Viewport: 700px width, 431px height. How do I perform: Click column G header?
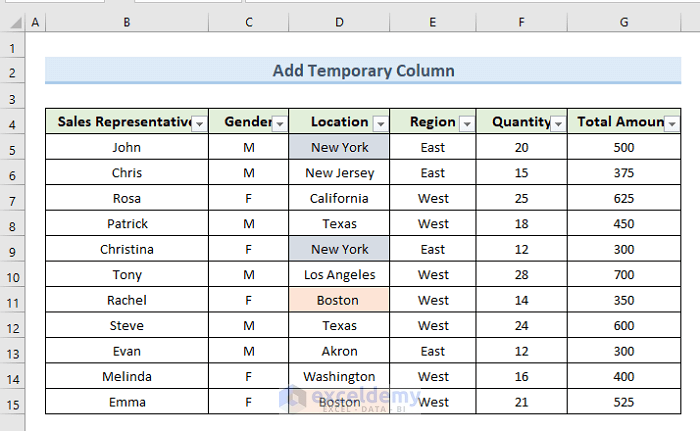[x=624, y=23]
